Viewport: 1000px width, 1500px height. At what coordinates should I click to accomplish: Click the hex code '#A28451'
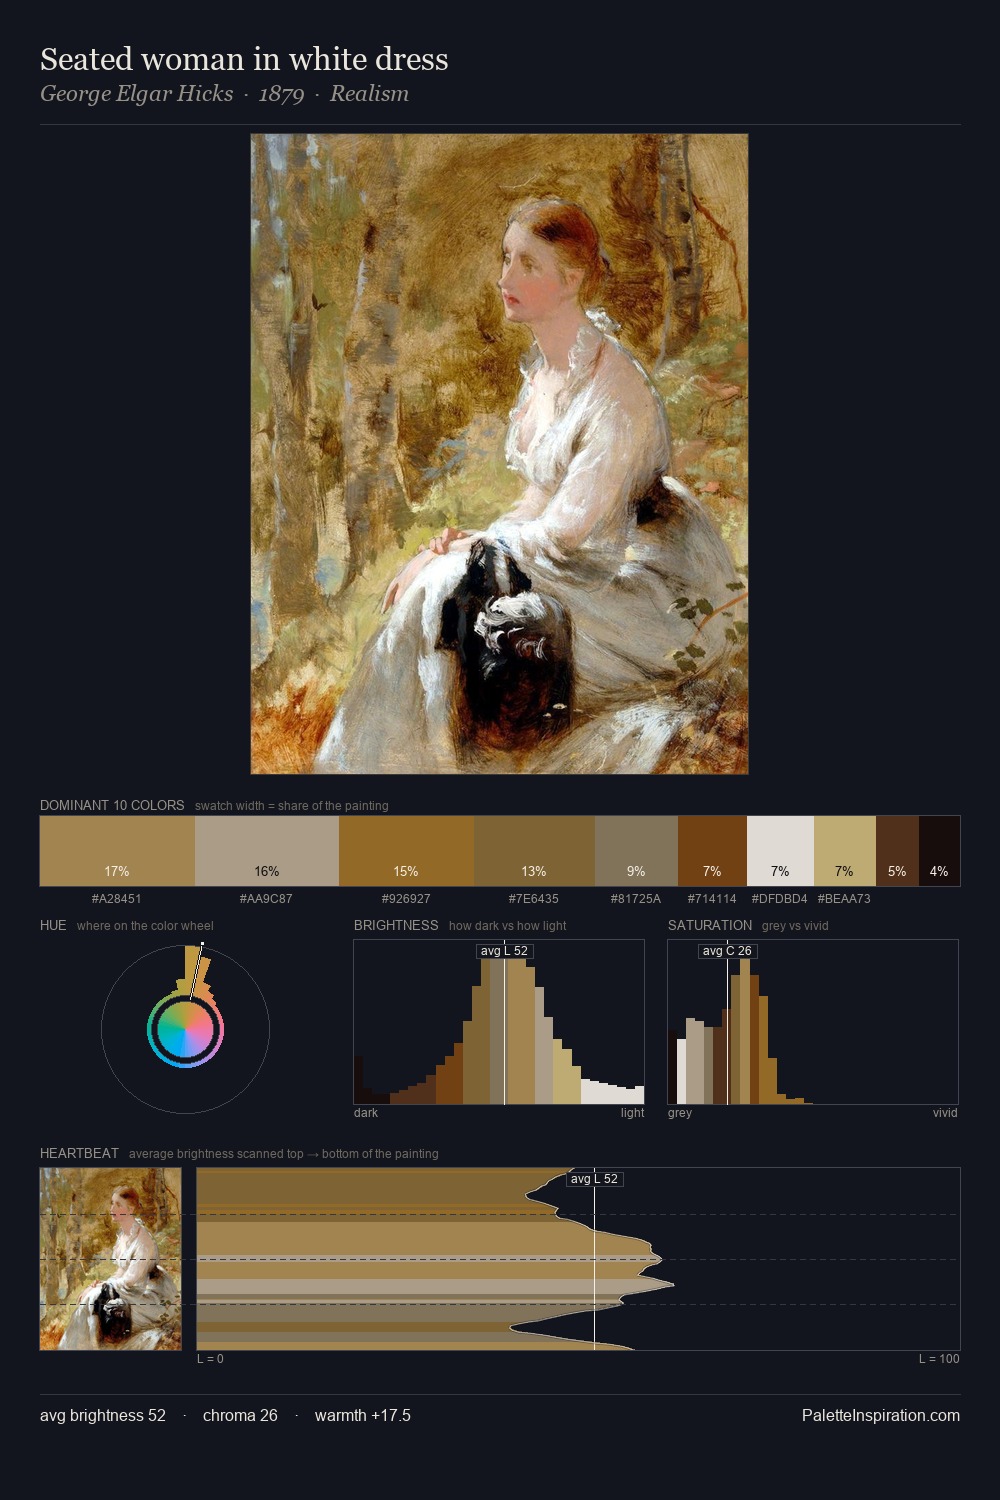tap(117, 899)
